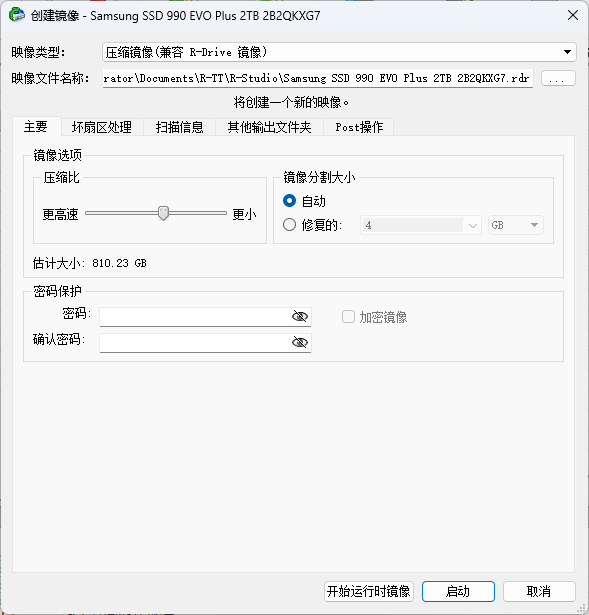The image size is (589, 615).
Task: Switch to the 主要 tab
Action: pyautogui.click(x=36, y=127)
